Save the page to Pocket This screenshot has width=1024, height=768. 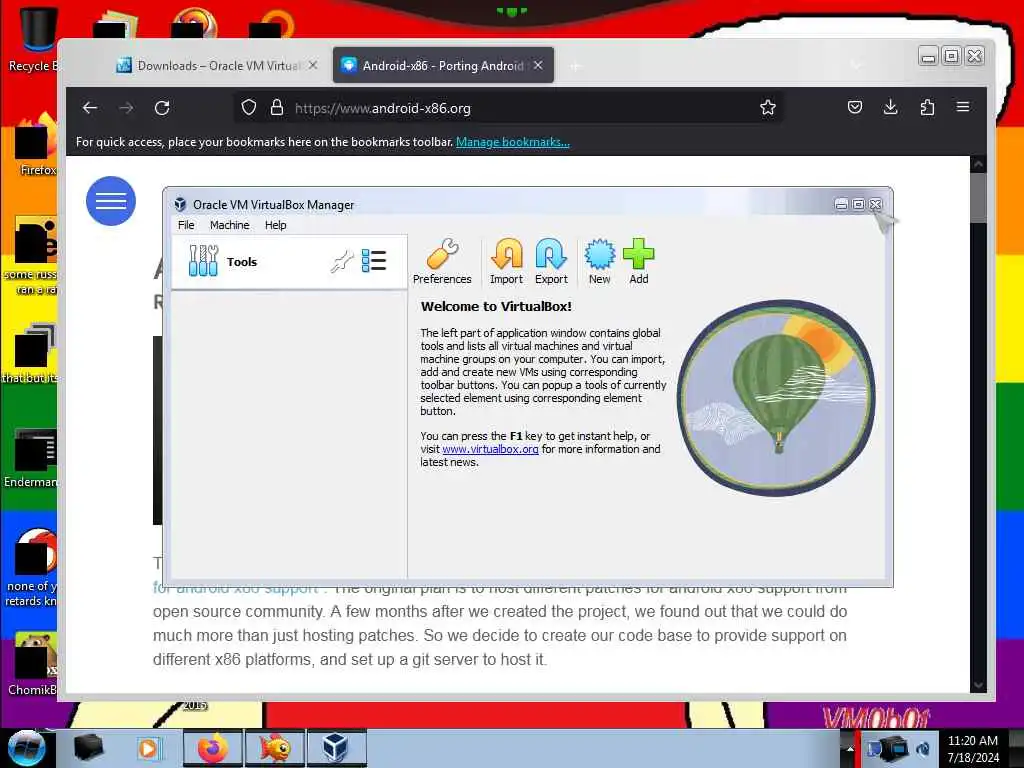coord(855,107)
